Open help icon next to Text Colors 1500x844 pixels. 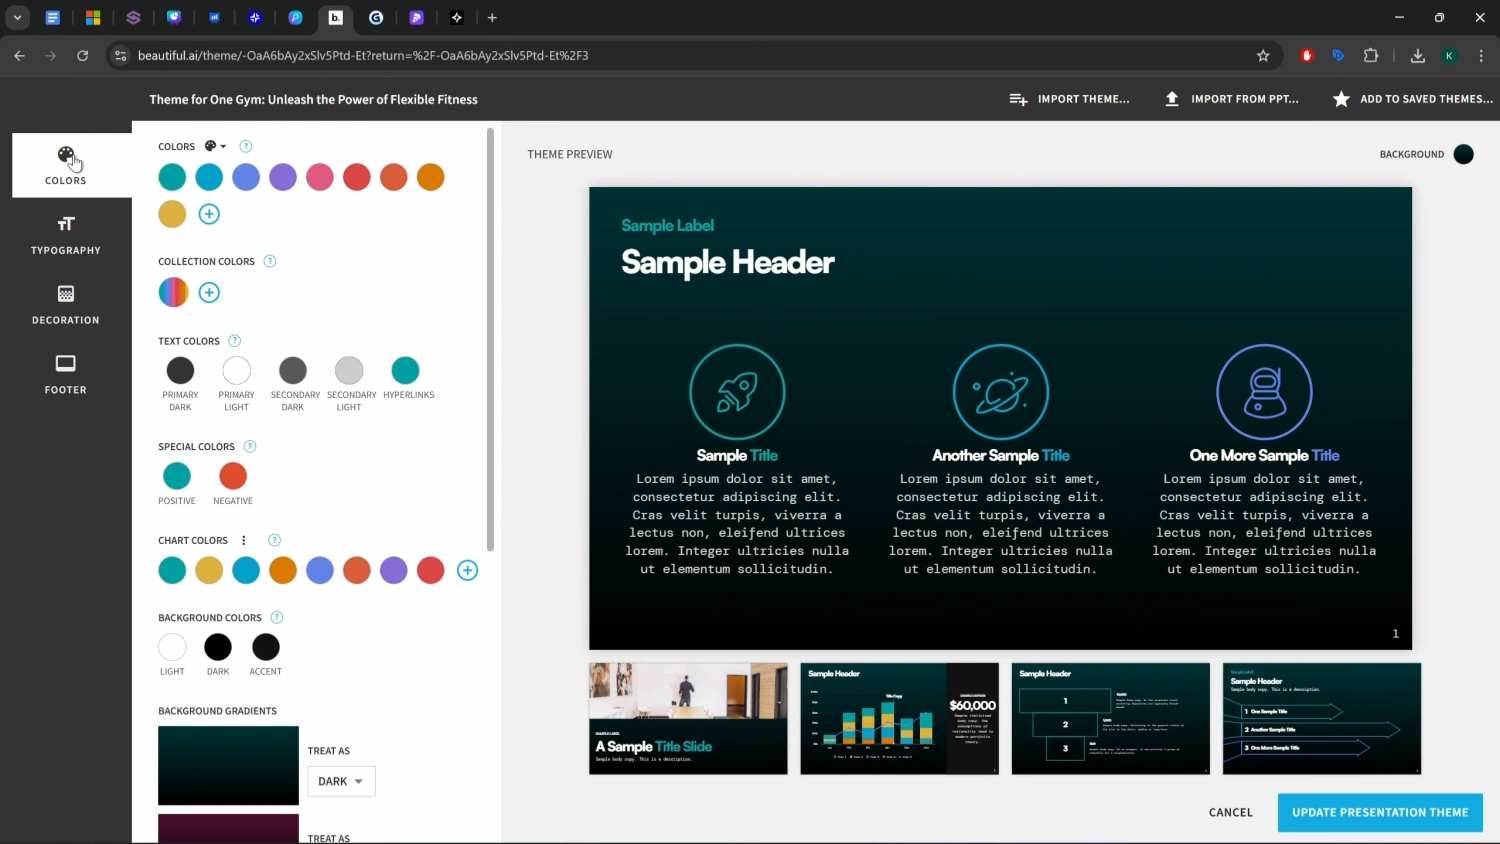(x=235, y=341)
